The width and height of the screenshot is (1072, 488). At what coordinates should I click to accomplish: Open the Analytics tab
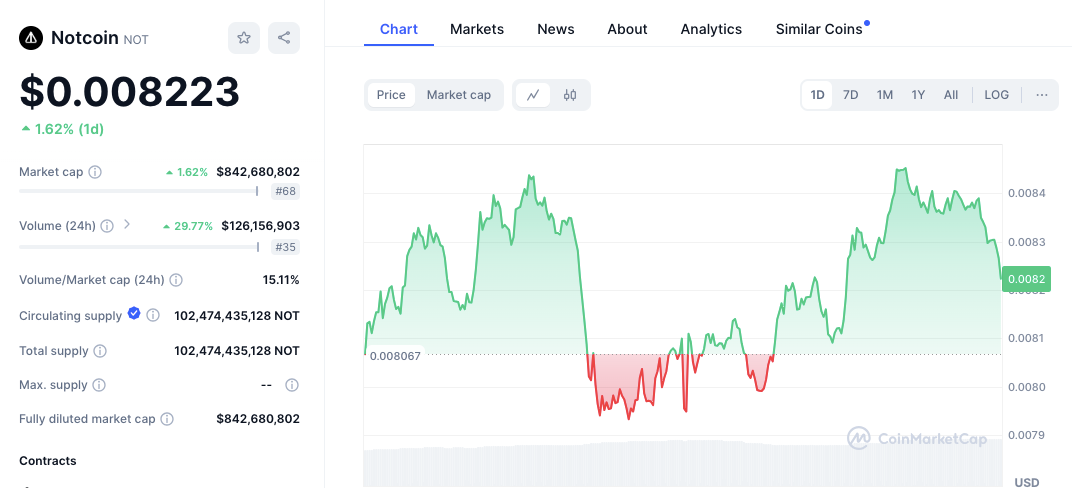(x=711, y=29)
